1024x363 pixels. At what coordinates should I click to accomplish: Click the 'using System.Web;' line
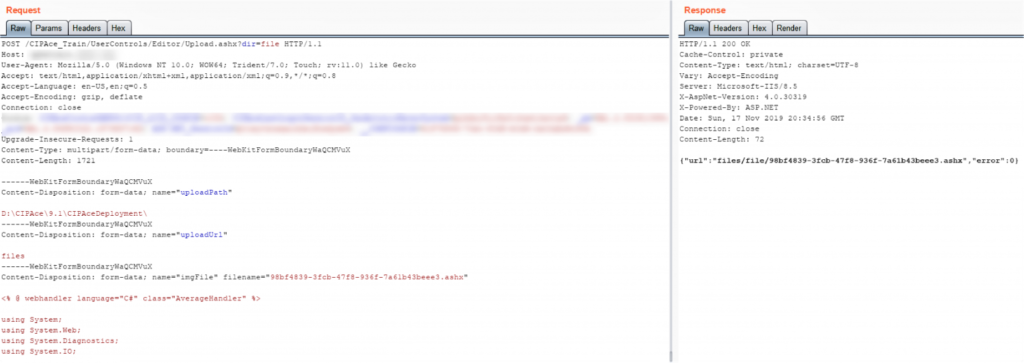[41, 330]
